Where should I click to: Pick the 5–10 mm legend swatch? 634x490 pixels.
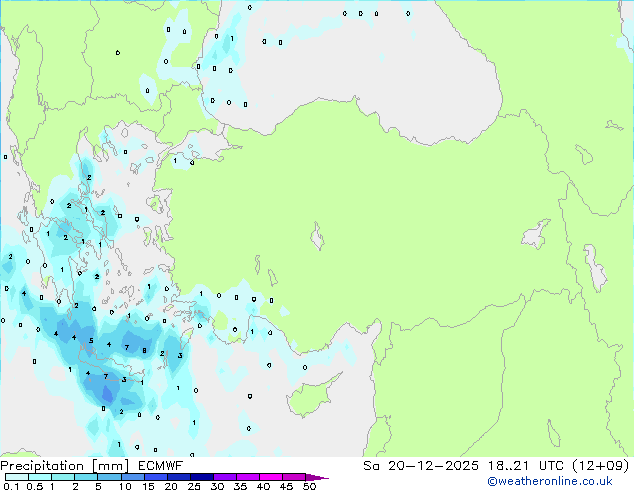click(x=109, y=477)
